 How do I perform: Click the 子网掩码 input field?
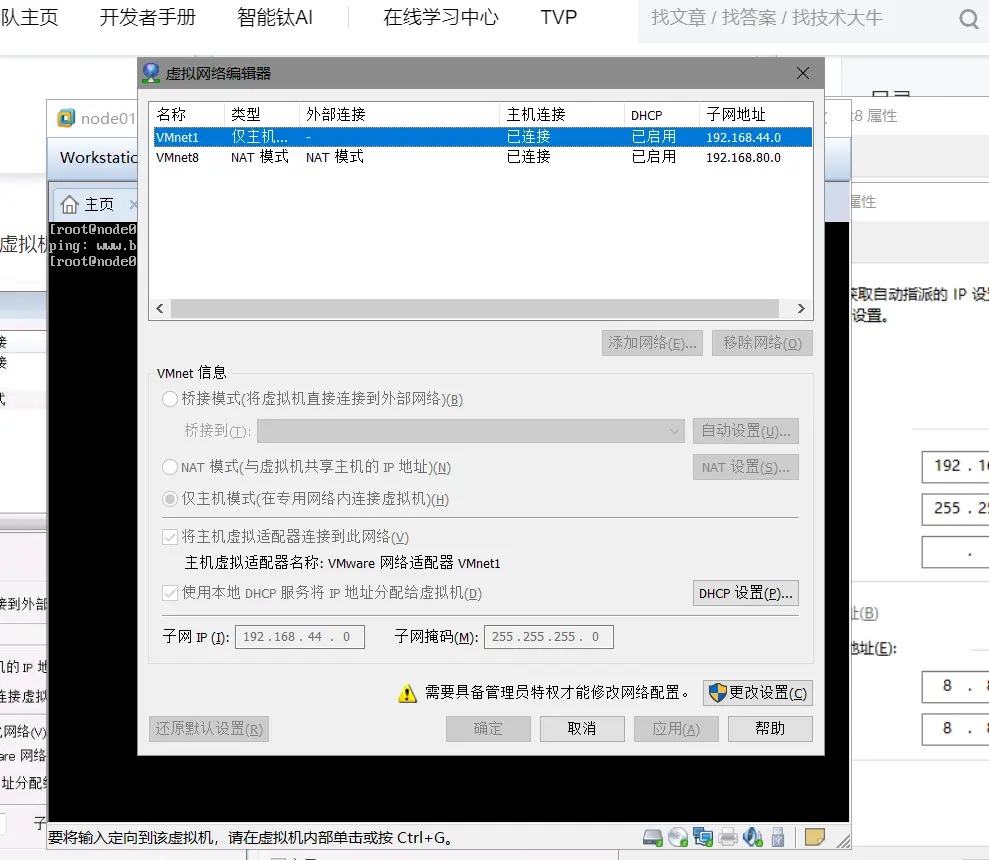(x=548, y=637)
